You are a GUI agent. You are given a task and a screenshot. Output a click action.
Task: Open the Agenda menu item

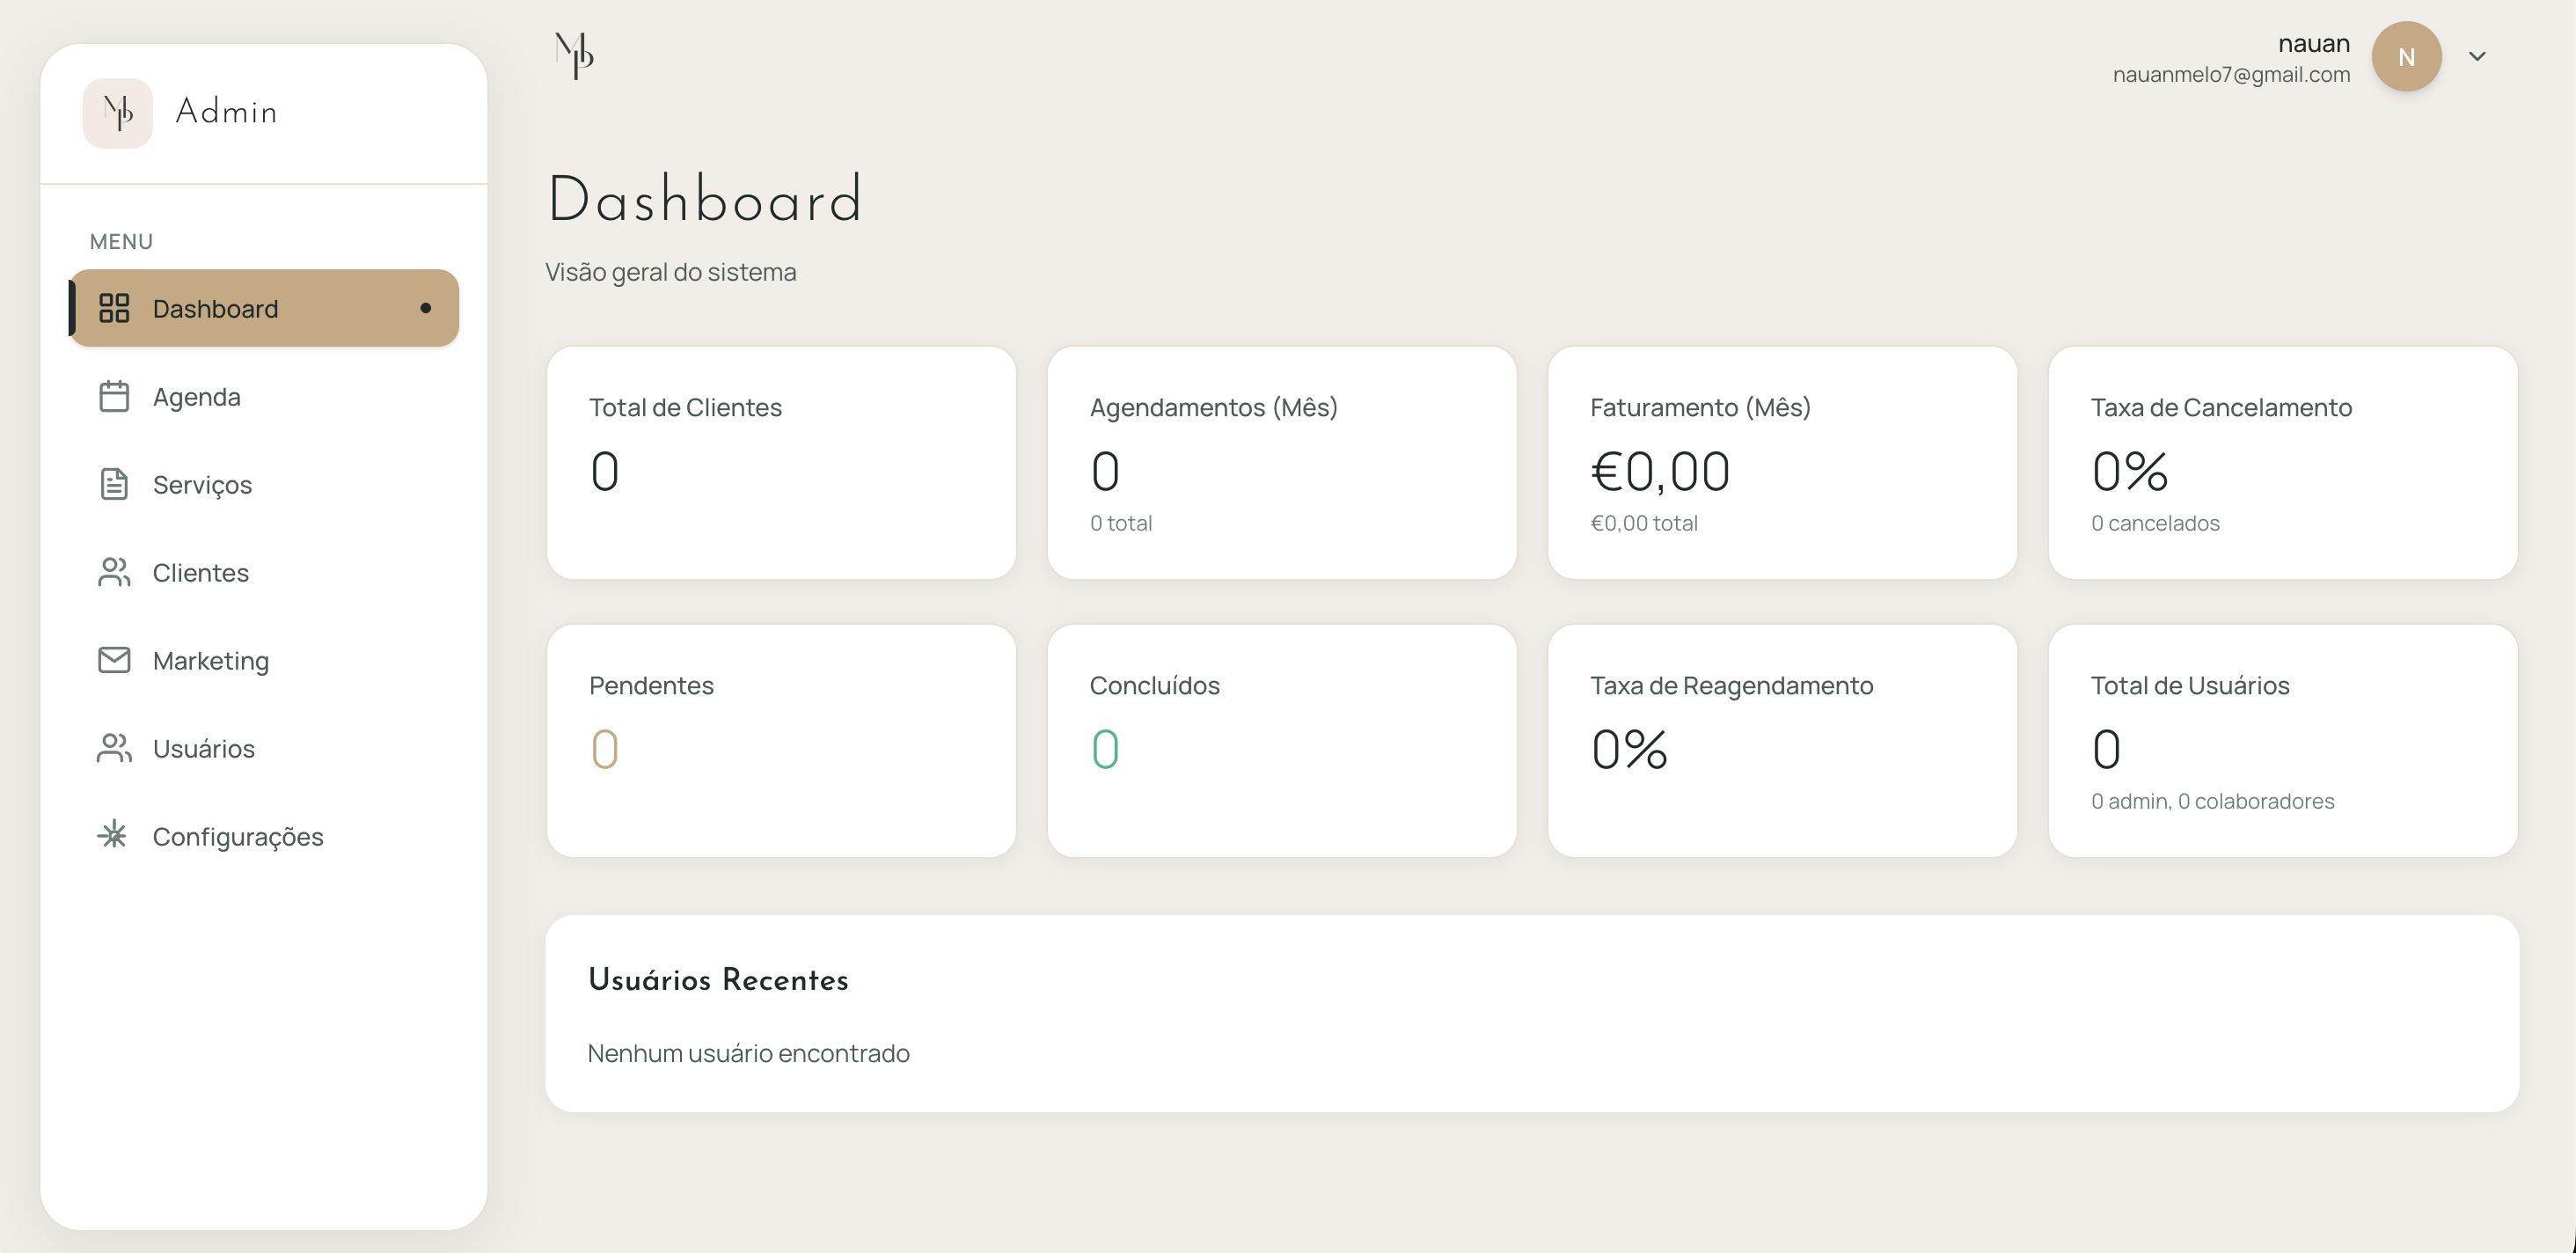[x=197, y=396]
